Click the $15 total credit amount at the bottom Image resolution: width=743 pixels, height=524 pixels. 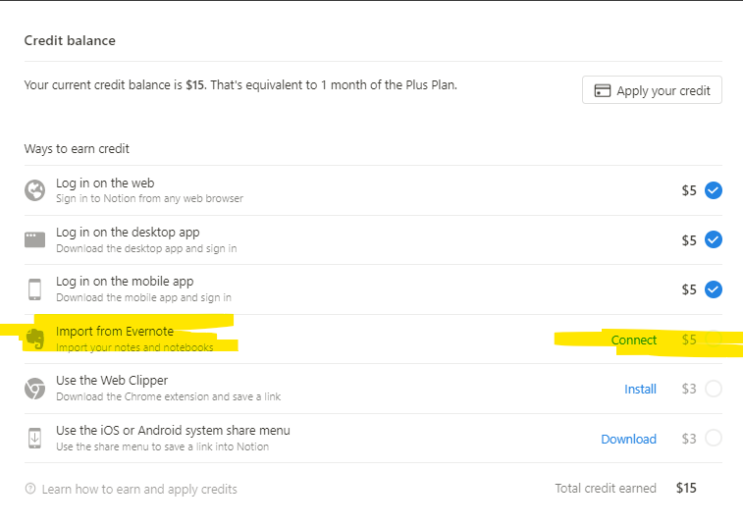(686, 488)
